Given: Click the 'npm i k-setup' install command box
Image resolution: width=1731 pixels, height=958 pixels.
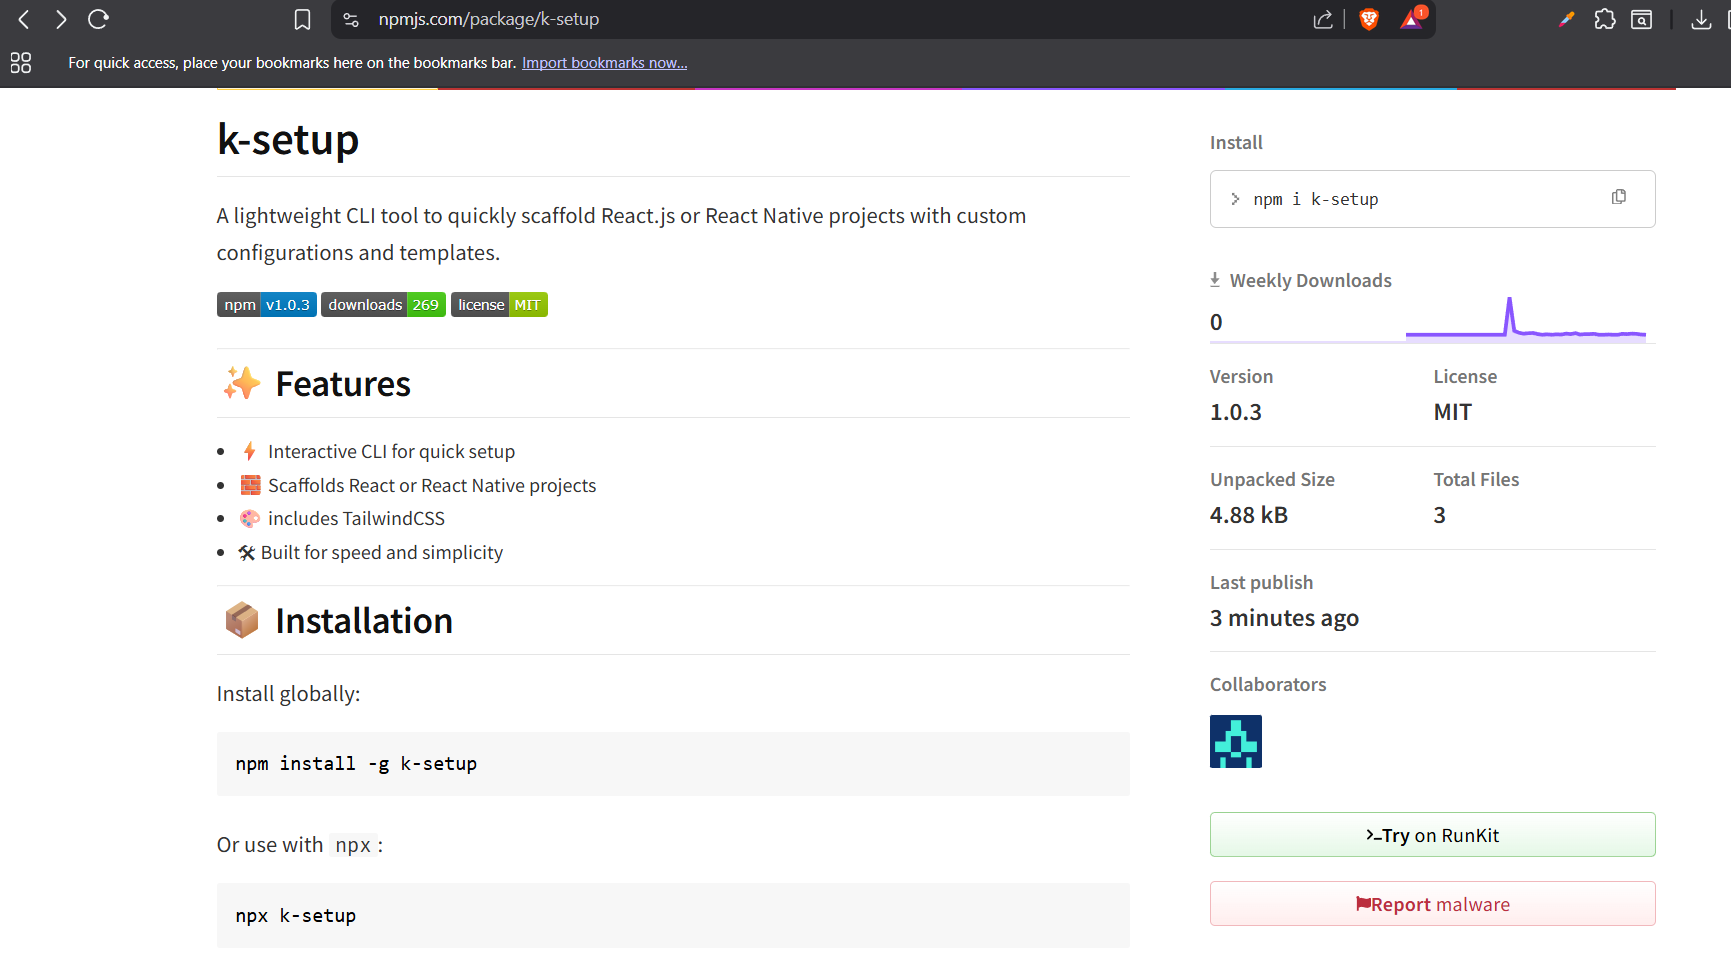Looking at the screenshot, I should (x=1432, y=199).
